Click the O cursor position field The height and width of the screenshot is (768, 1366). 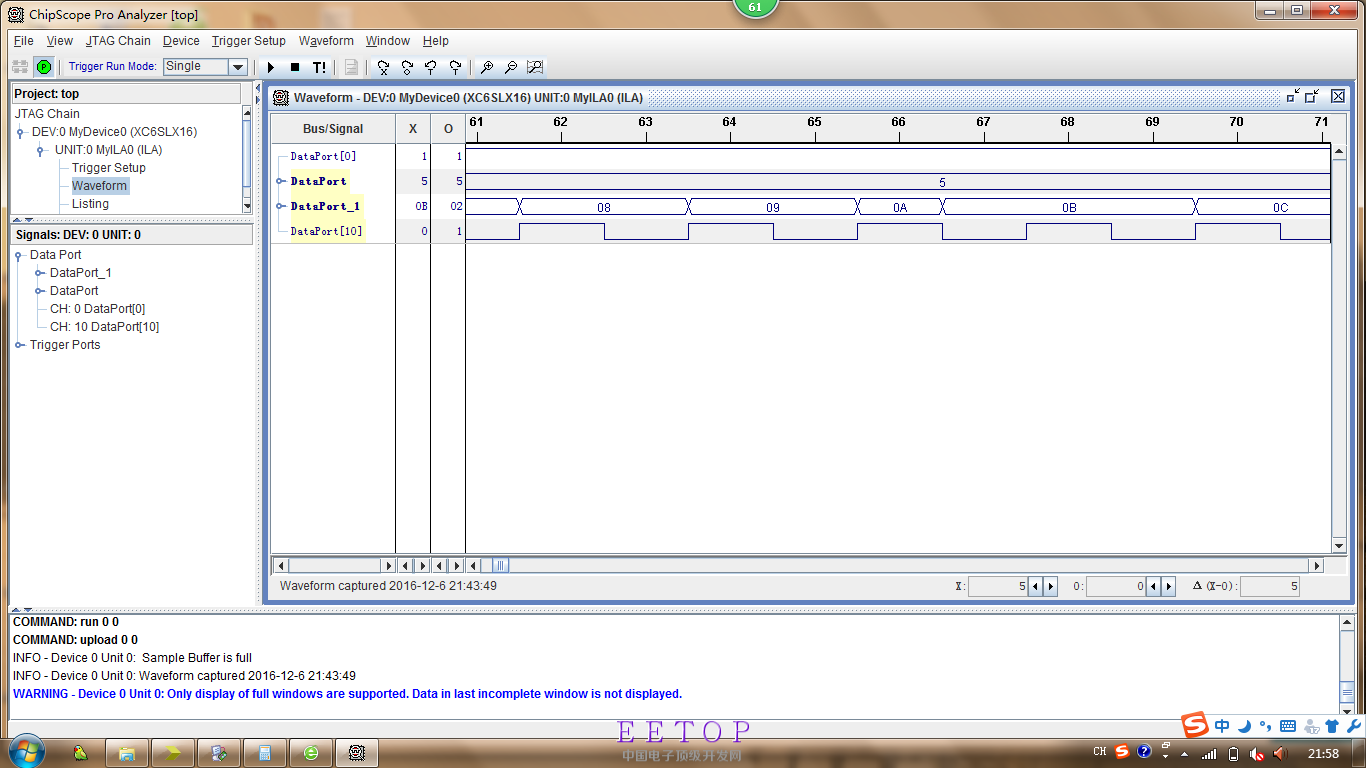point(1116,587)
